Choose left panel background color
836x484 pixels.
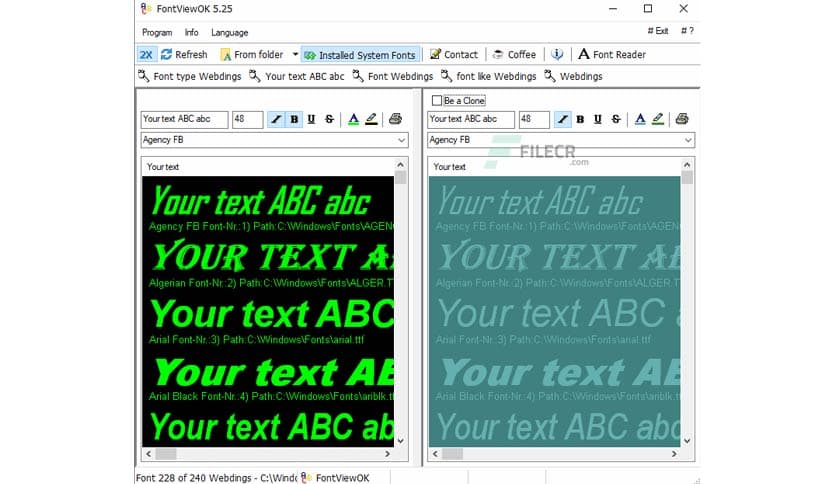372,119
